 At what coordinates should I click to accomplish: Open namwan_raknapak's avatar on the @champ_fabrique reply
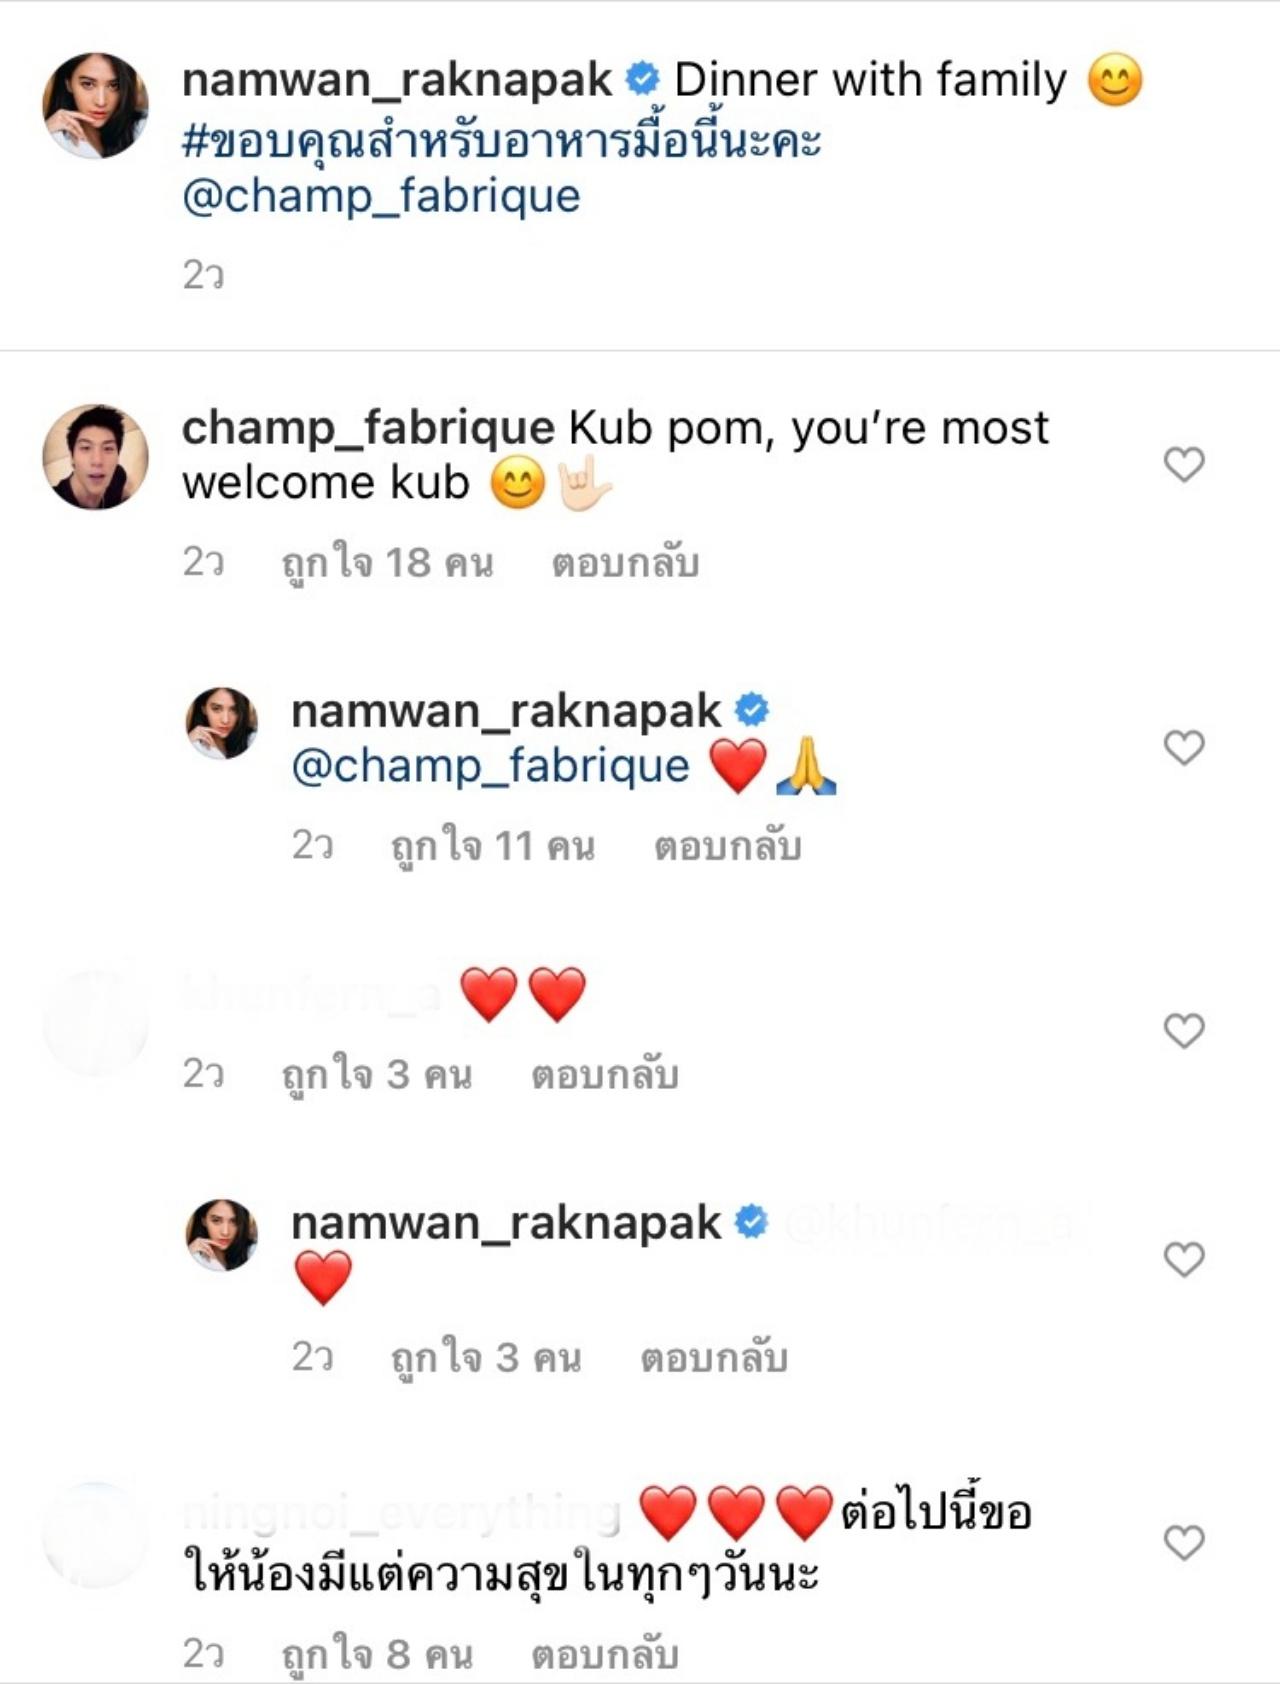coord(222,723)
